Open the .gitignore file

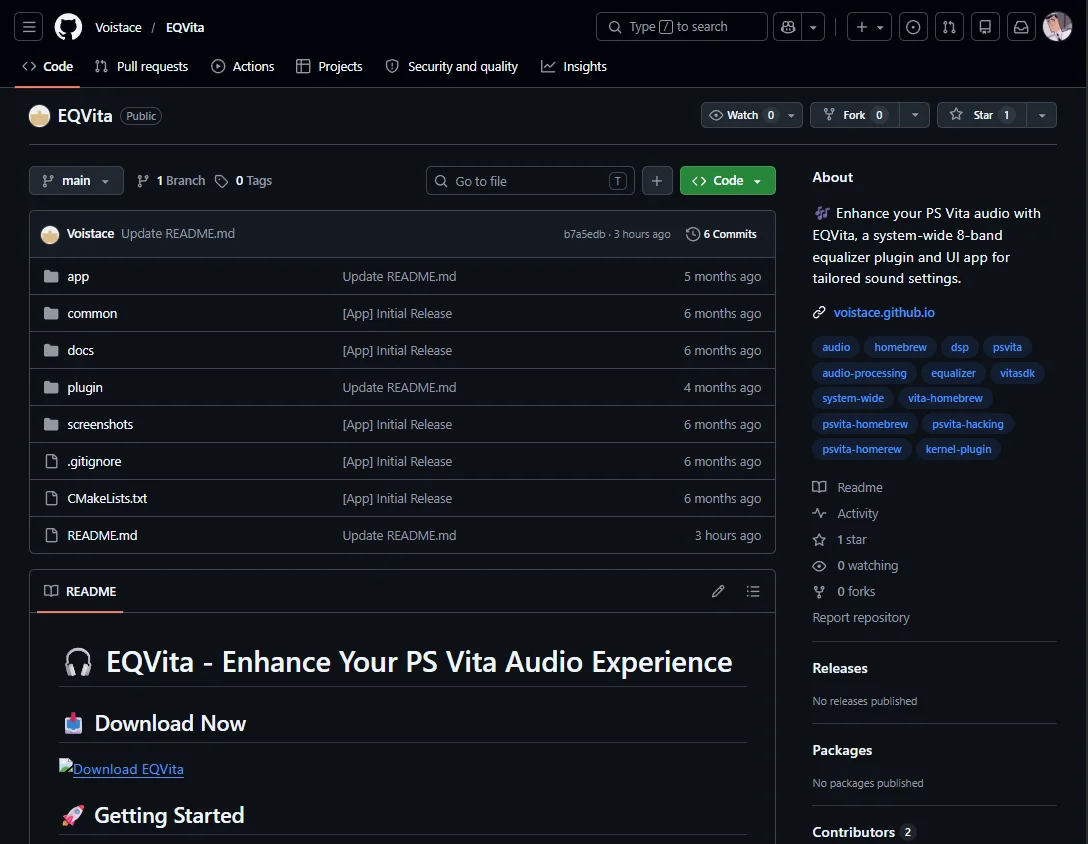tap(94, 462)
